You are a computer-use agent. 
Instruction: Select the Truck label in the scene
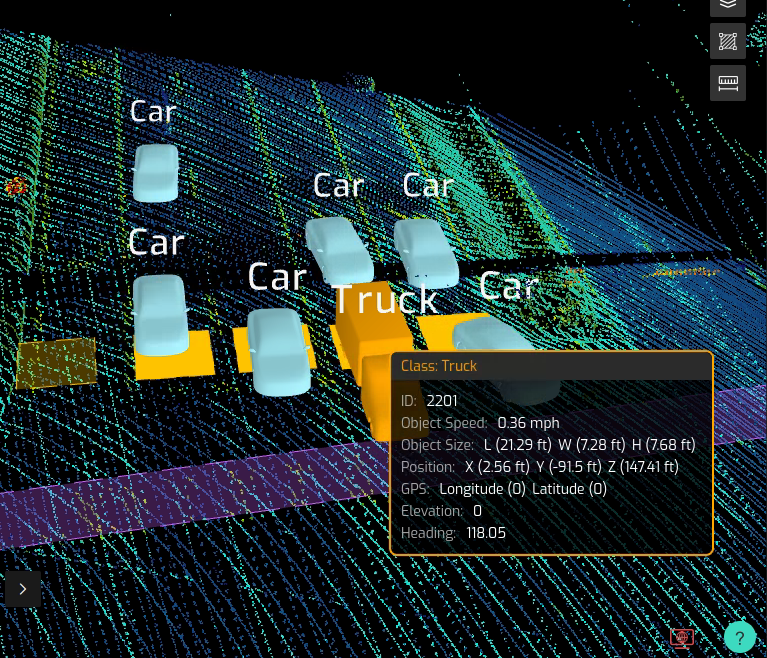click(385, 299)
